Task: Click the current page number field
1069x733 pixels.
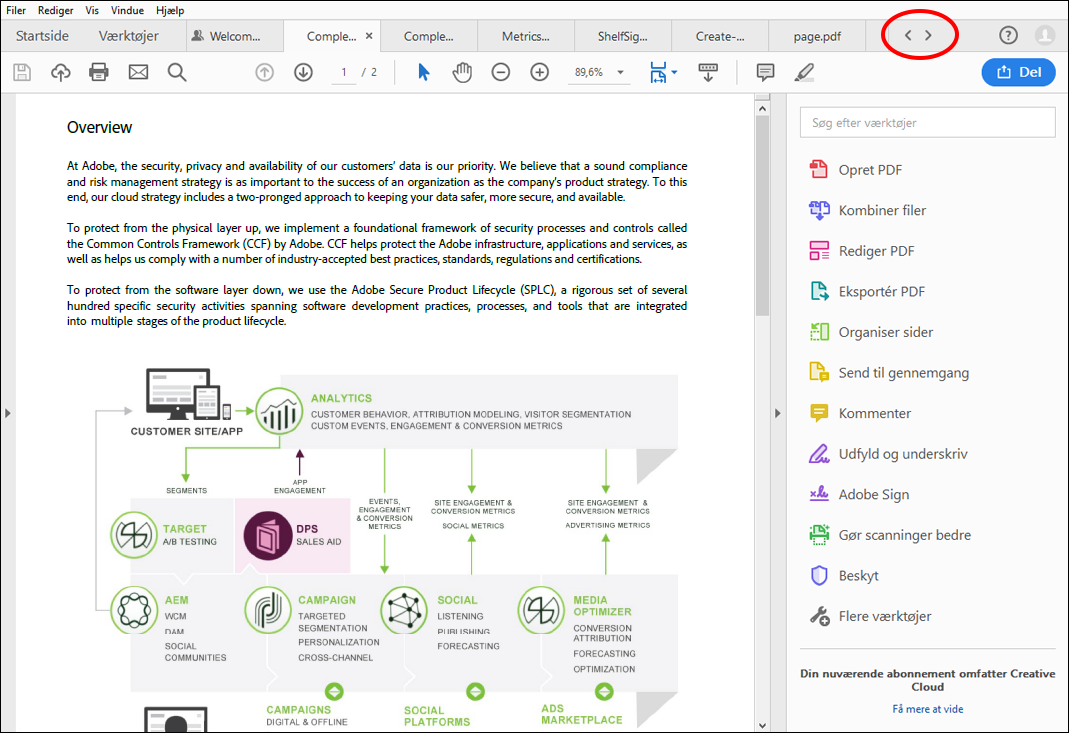Action: click(344, 72)
